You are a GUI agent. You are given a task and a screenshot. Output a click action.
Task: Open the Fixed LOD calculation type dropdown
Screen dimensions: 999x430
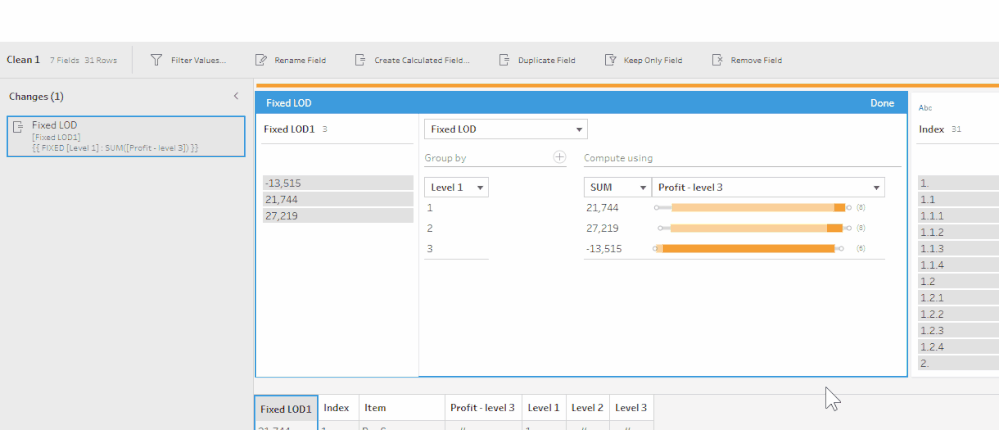tap(506, 129)
